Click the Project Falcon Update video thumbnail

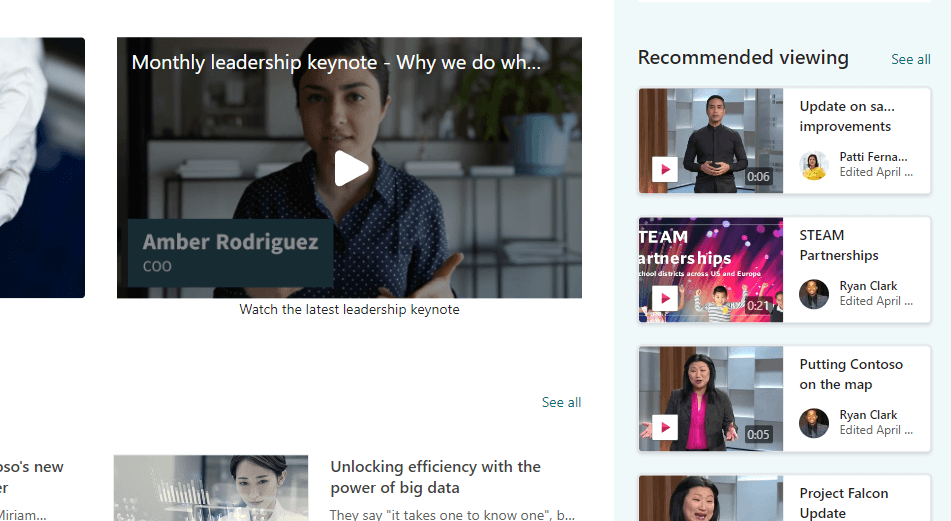tap(711, 499)
